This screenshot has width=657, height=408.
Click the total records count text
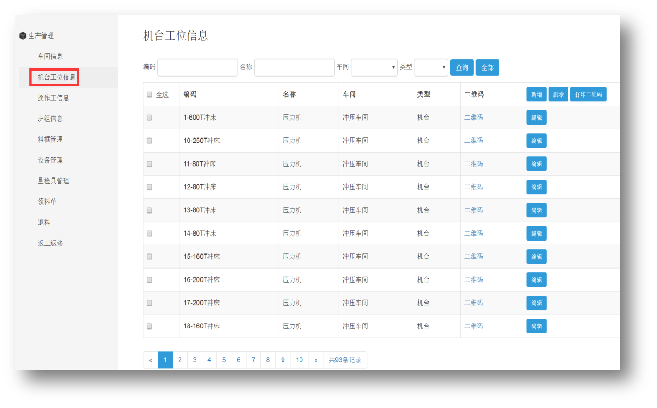[x=344, y=360]
